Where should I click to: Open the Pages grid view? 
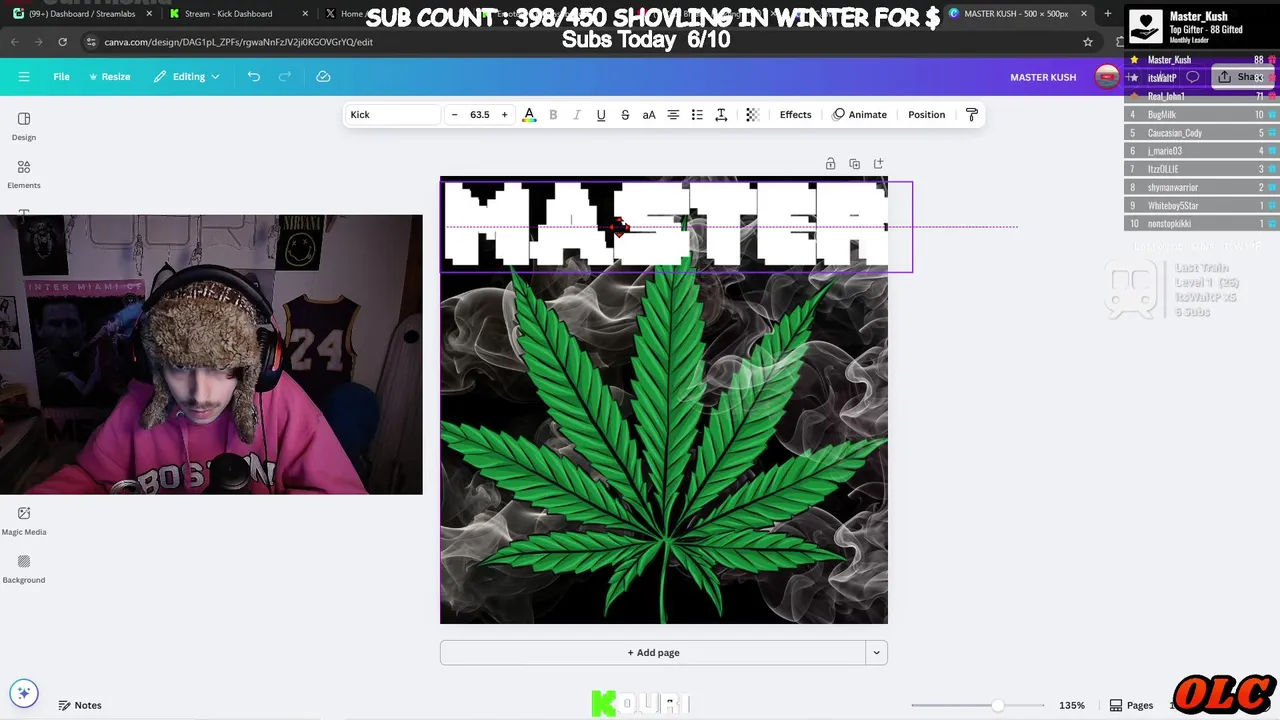[1131, 705]
